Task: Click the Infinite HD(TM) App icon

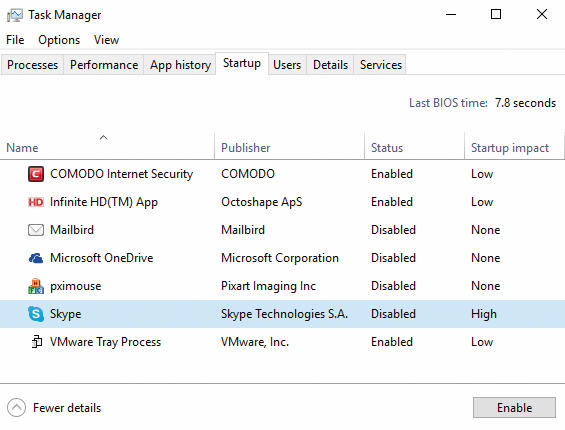Action: click(x=36, y=202)
